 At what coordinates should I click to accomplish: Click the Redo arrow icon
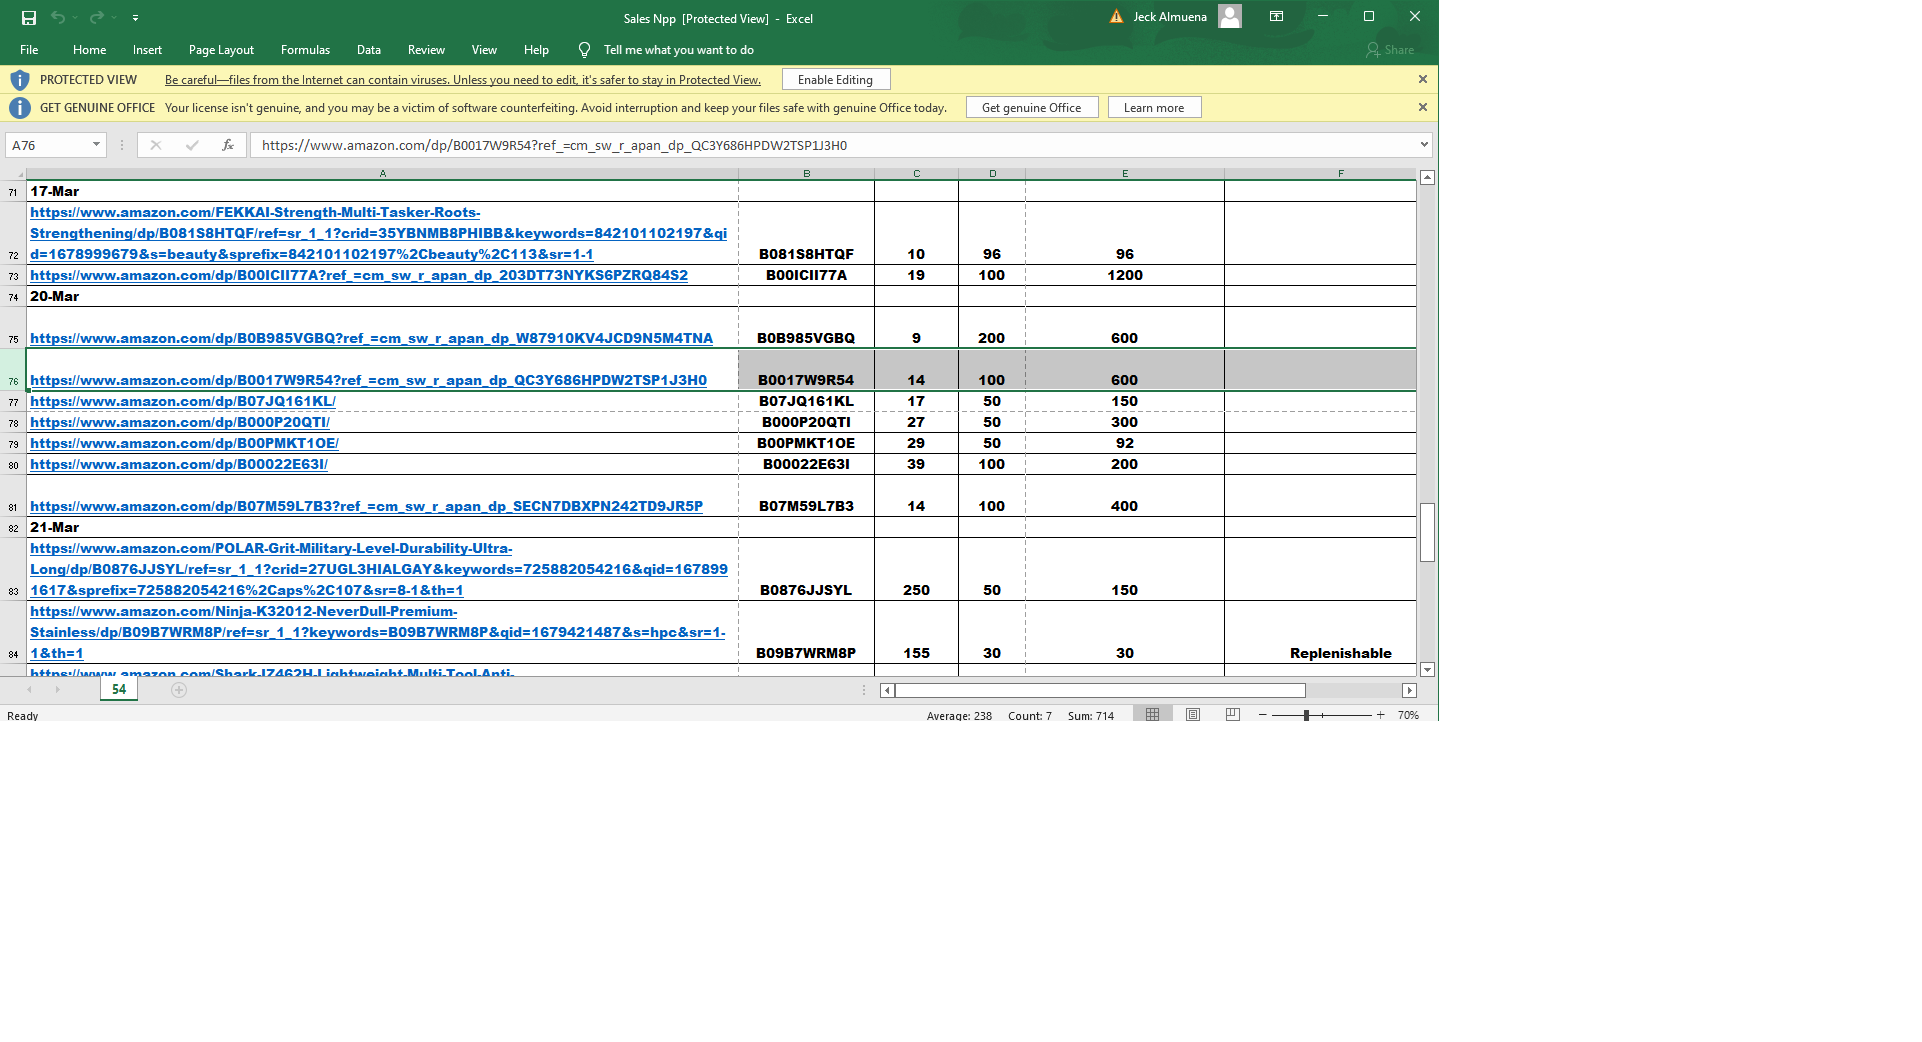(97, 18)
